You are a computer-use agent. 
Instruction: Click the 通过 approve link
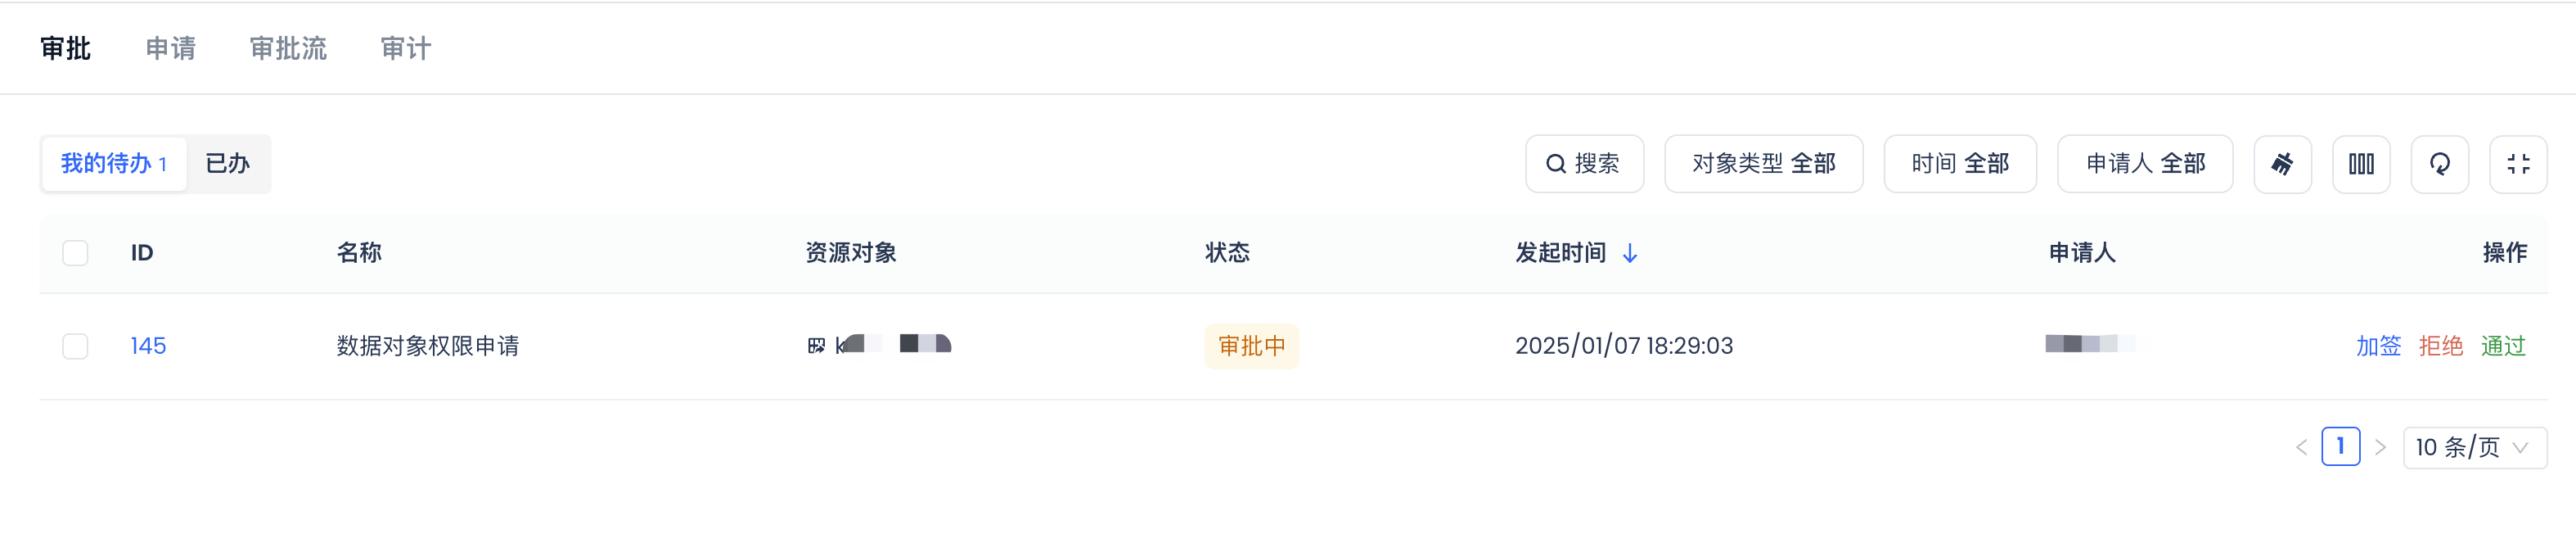[2502, 346]
